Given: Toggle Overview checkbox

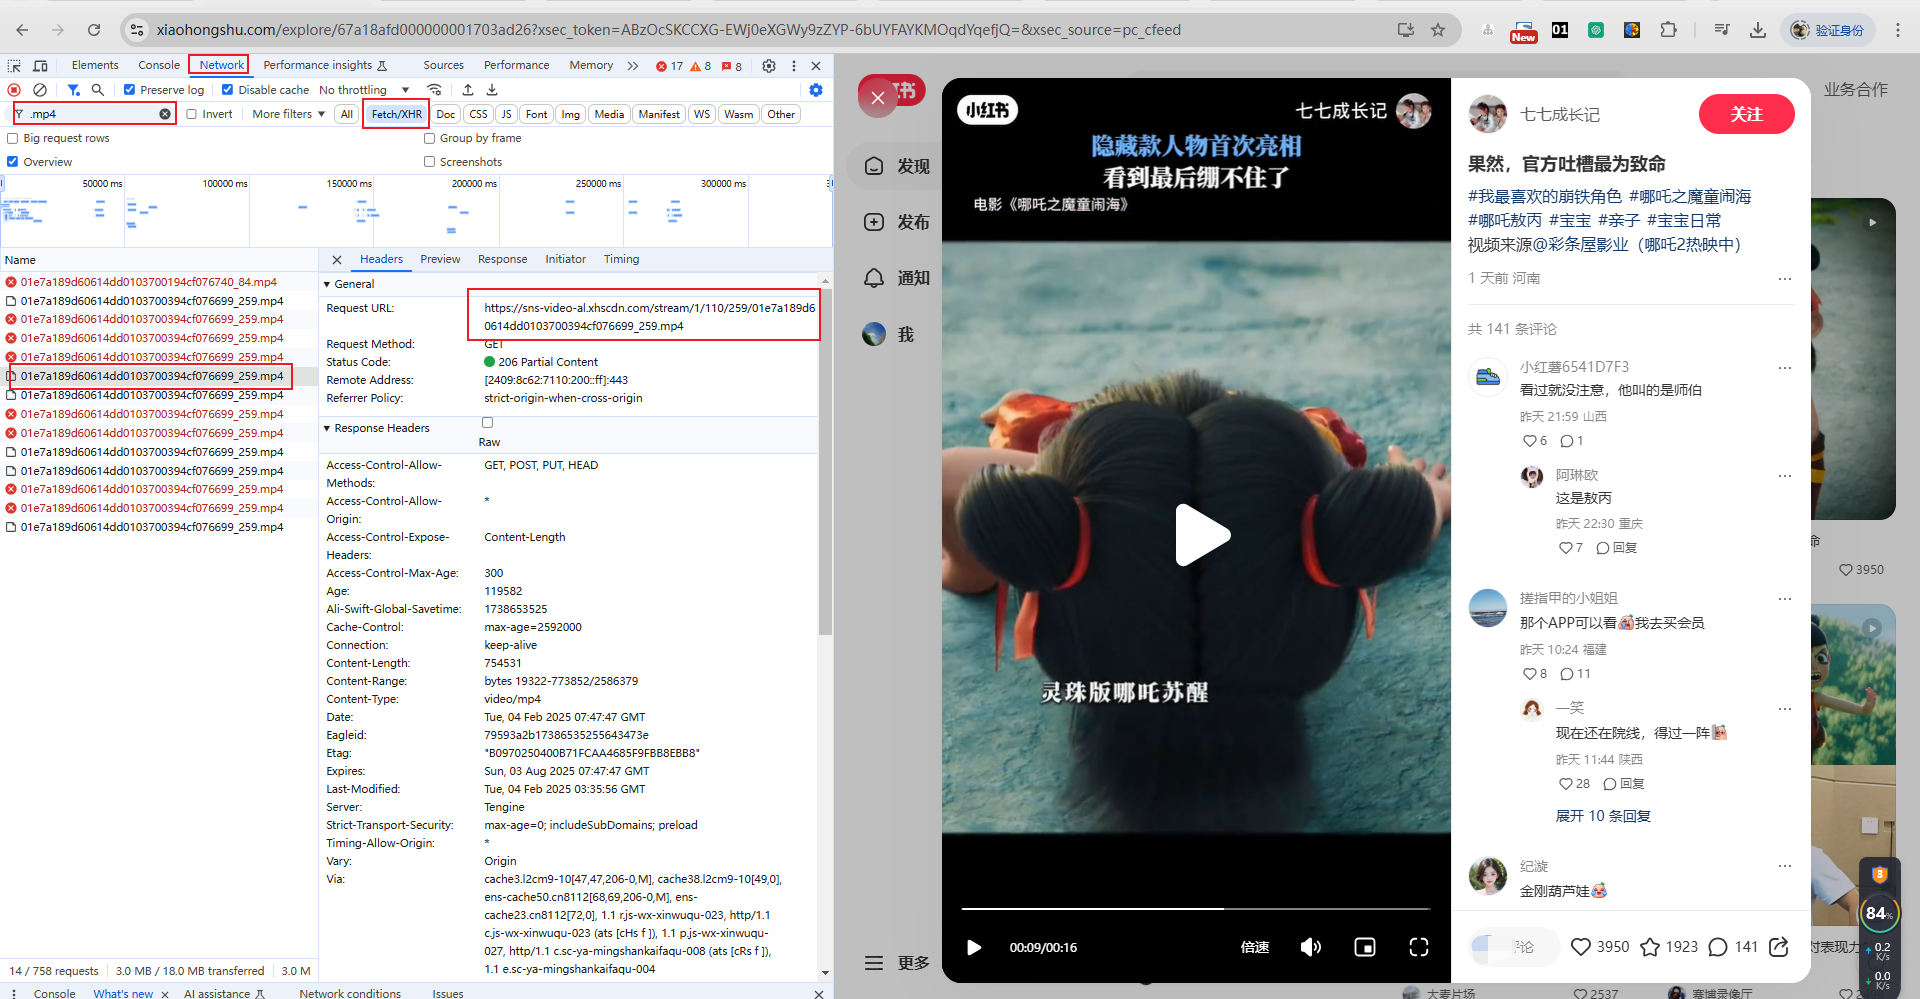Looking at the screenshot, I should (x=13, y=162).
